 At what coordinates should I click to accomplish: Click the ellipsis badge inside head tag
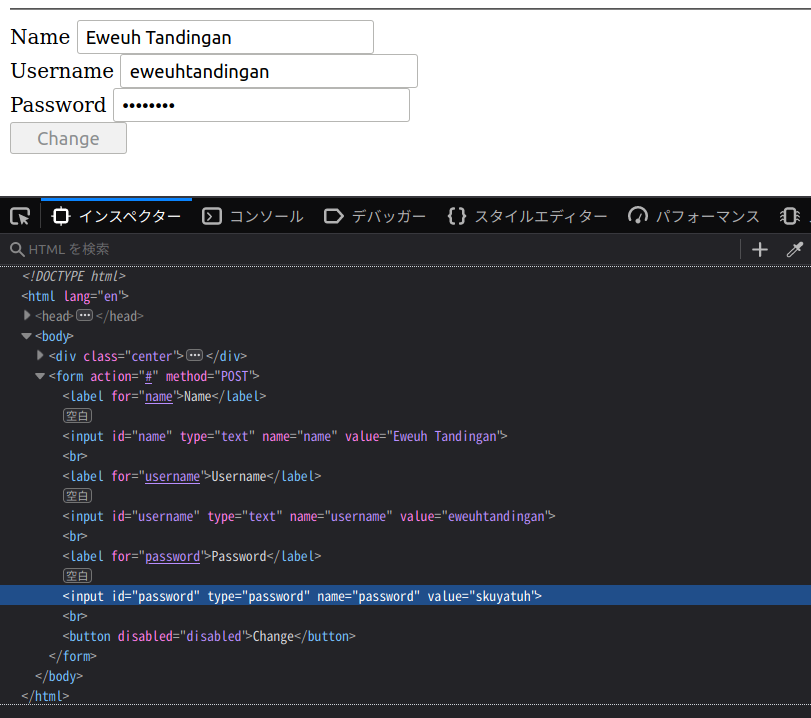84,315
